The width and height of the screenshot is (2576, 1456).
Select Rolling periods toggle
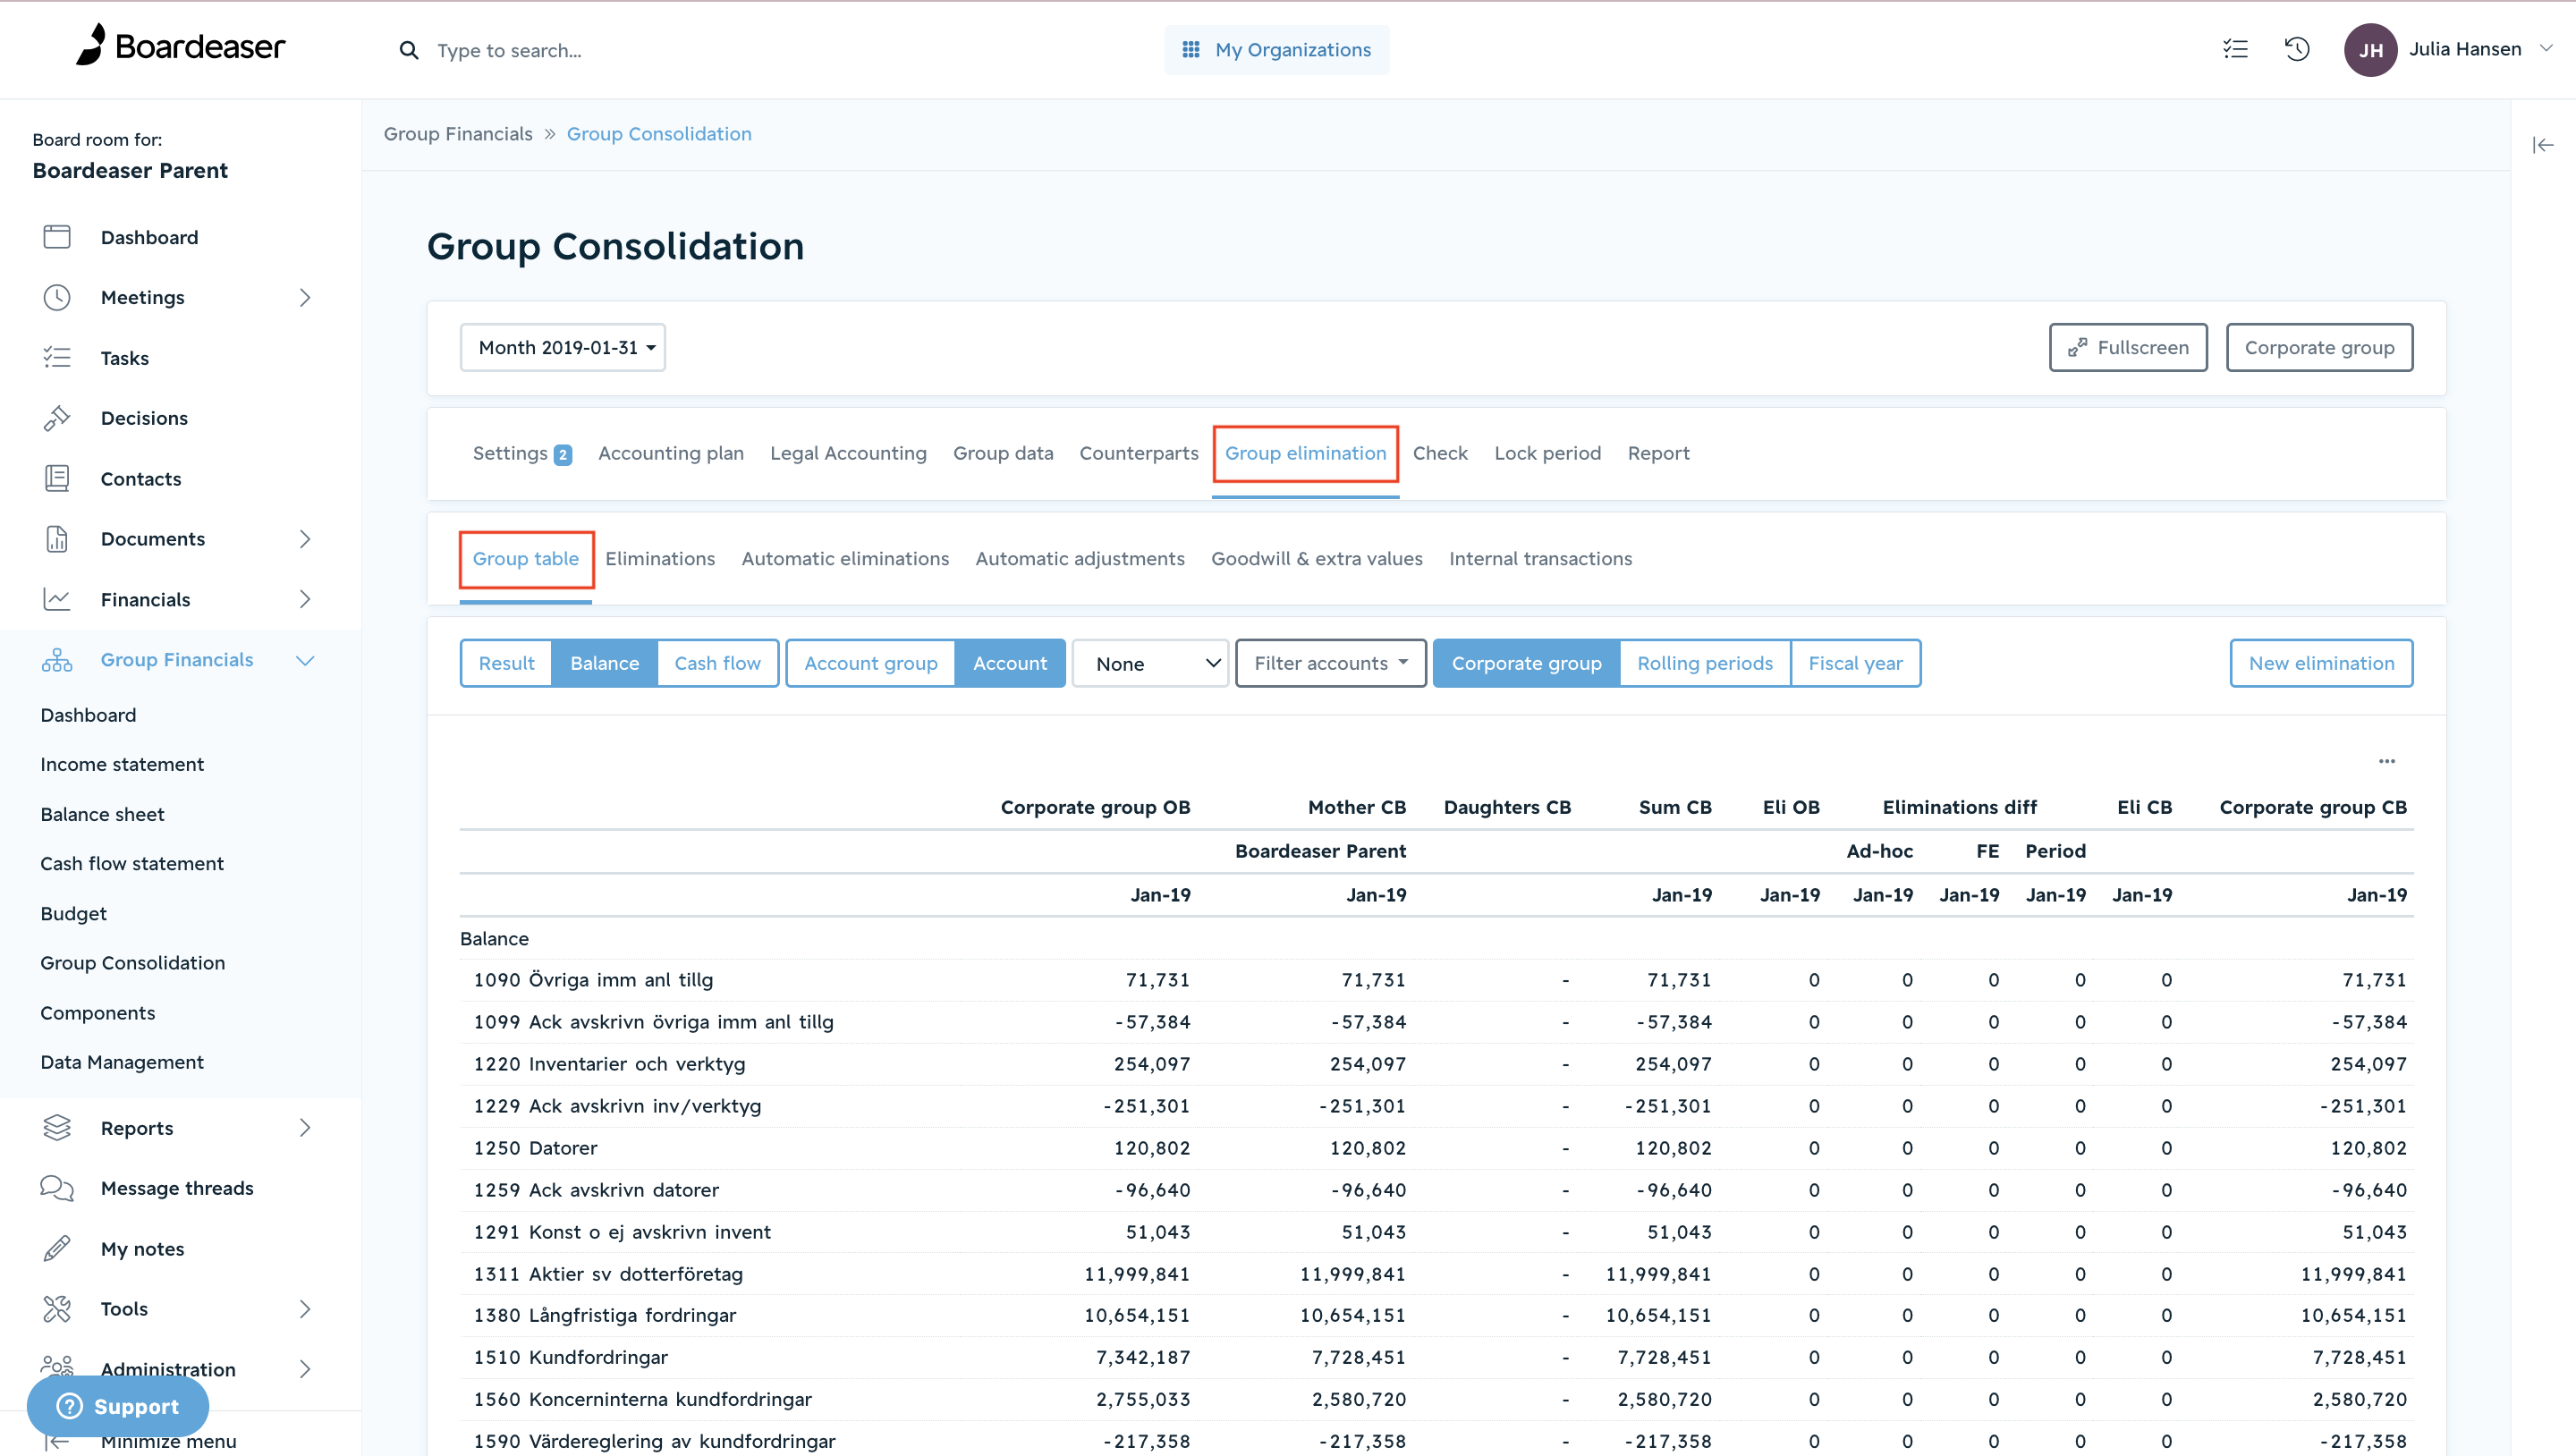click(1705, 663)
